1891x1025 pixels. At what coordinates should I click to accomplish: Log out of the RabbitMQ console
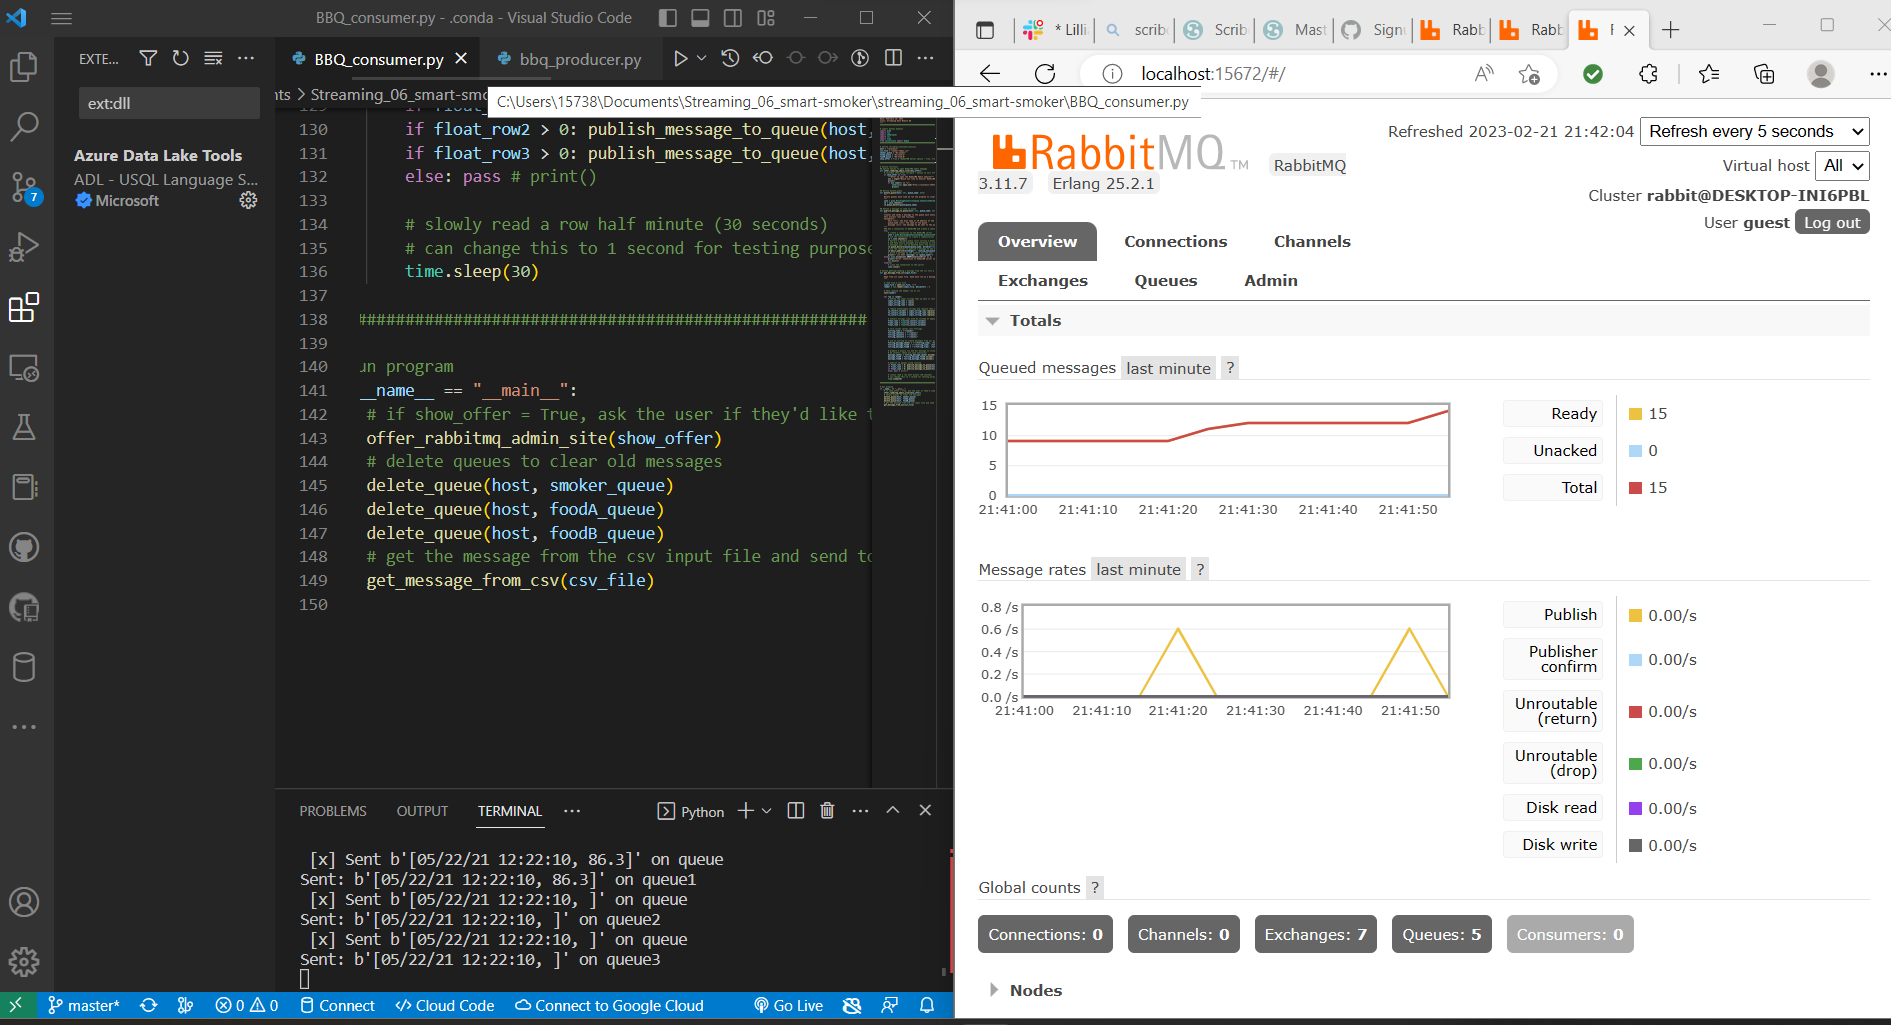tap(1831, 222)
